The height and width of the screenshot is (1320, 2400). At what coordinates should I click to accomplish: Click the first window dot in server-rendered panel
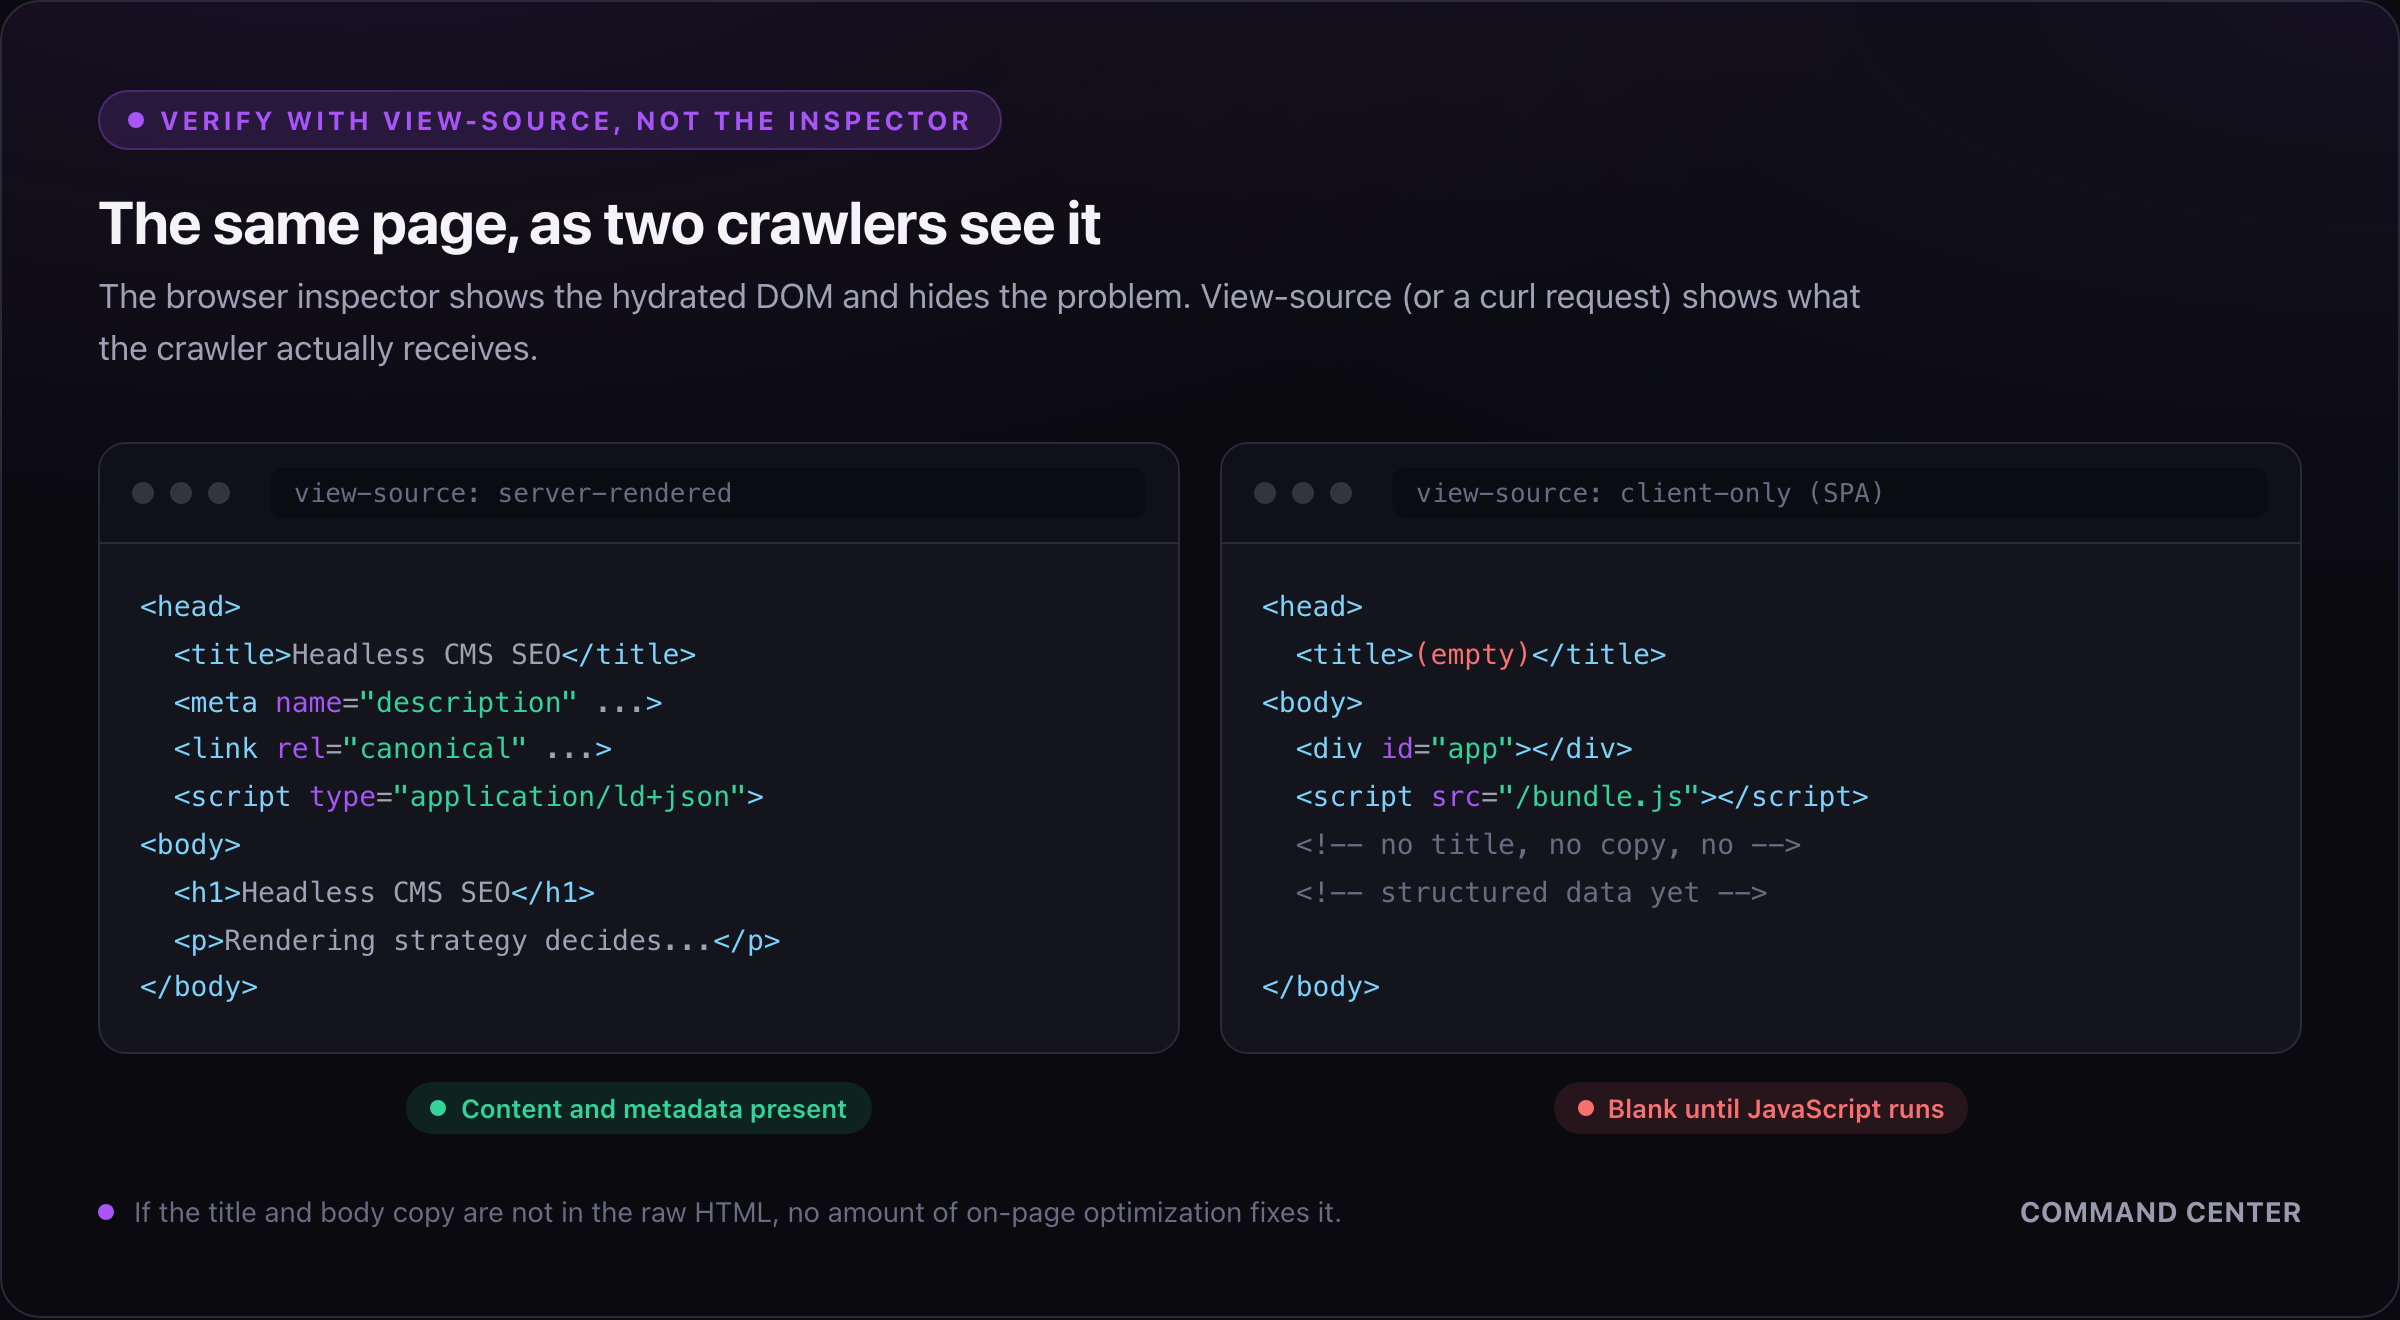point(143,493)
